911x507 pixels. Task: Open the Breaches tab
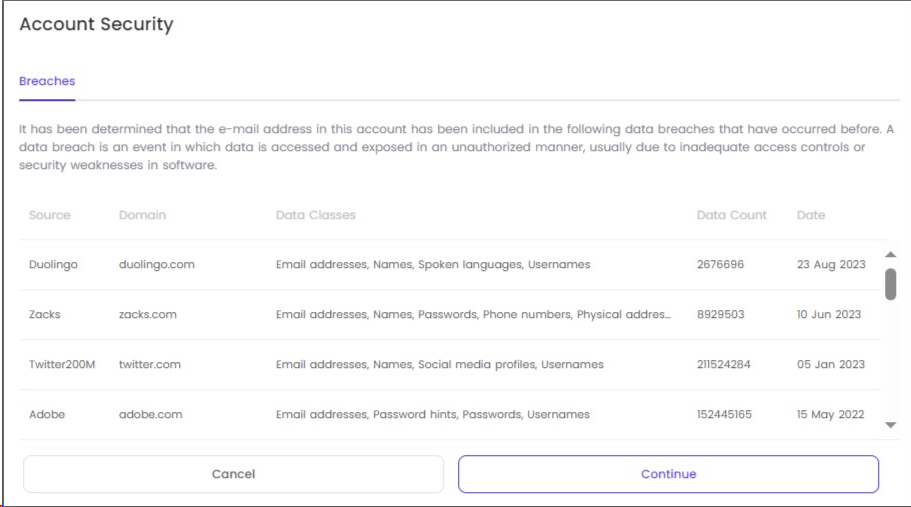click(x=47, y=81)
